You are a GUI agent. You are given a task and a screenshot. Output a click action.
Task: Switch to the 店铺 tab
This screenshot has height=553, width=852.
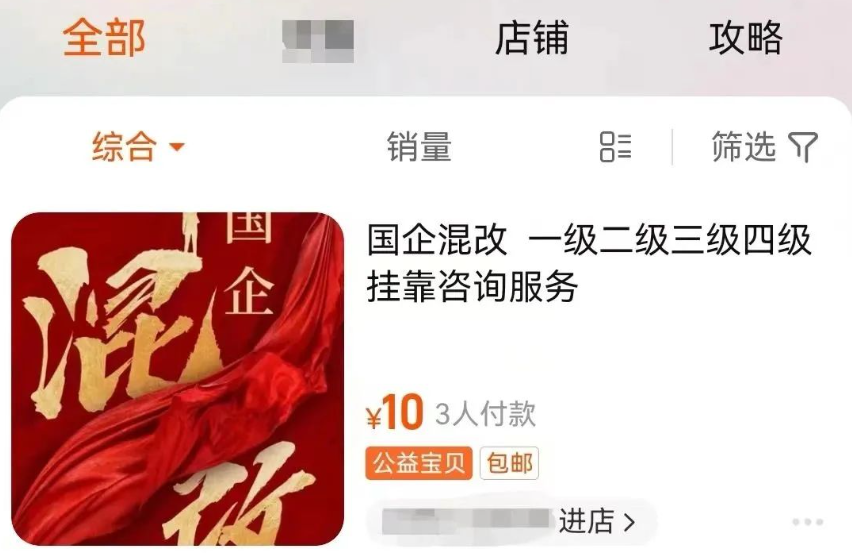click(532, 37)
